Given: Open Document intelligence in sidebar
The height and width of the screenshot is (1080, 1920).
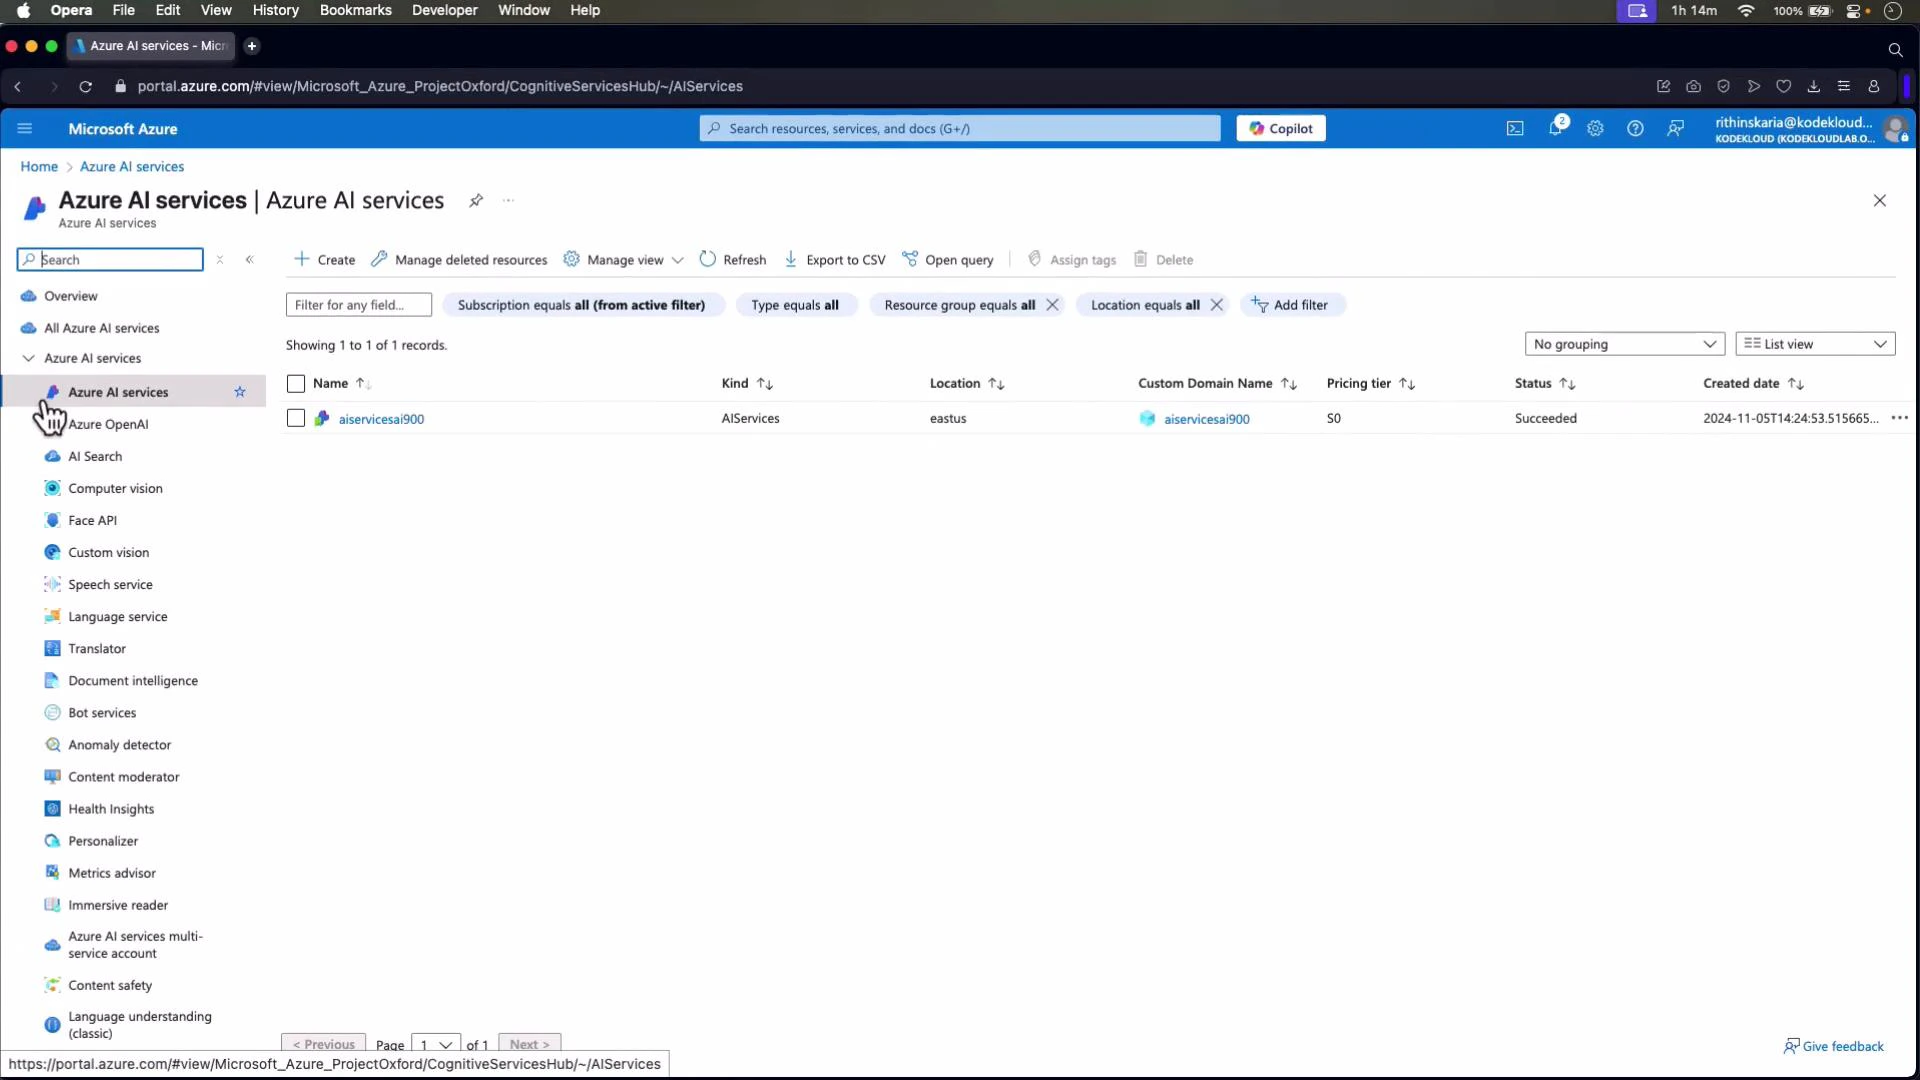Looking at the screenshot, I should coord(133,680).
